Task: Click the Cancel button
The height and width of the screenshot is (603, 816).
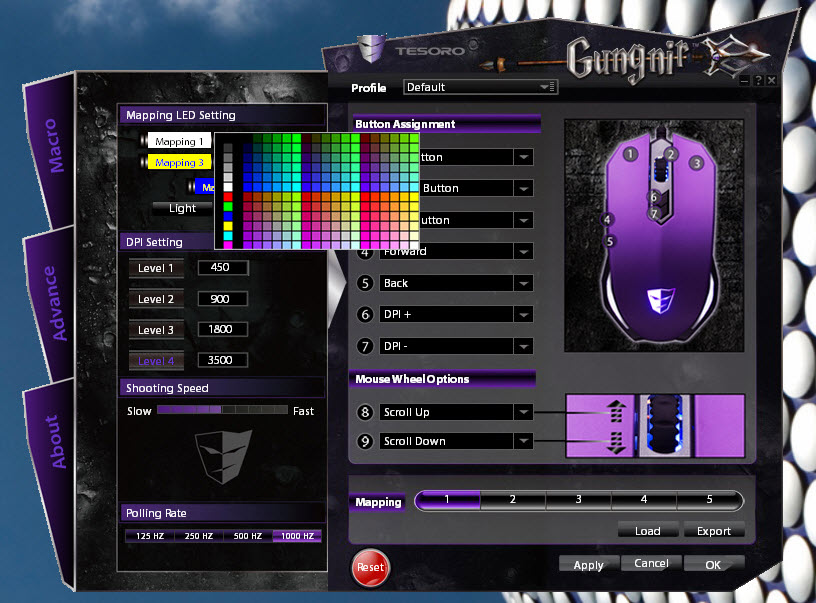Action: [x=651, y=563]
